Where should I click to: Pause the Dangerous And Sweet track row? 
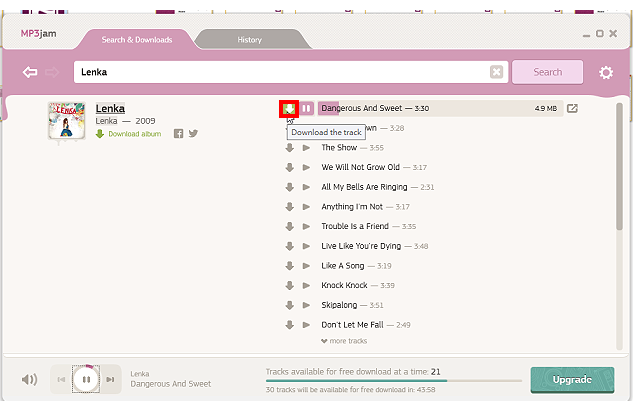(x=306, y=108)
